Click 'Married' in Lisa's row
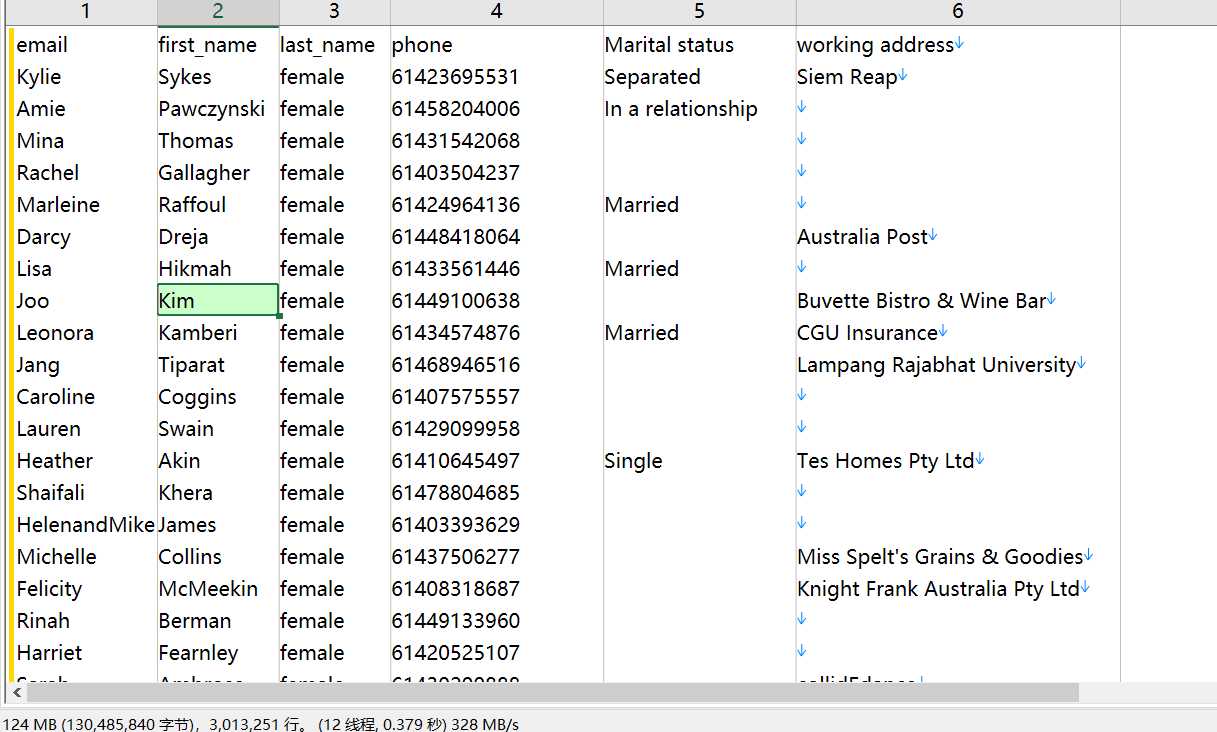This screenshot has height=732, width=1217. point(699,269)
